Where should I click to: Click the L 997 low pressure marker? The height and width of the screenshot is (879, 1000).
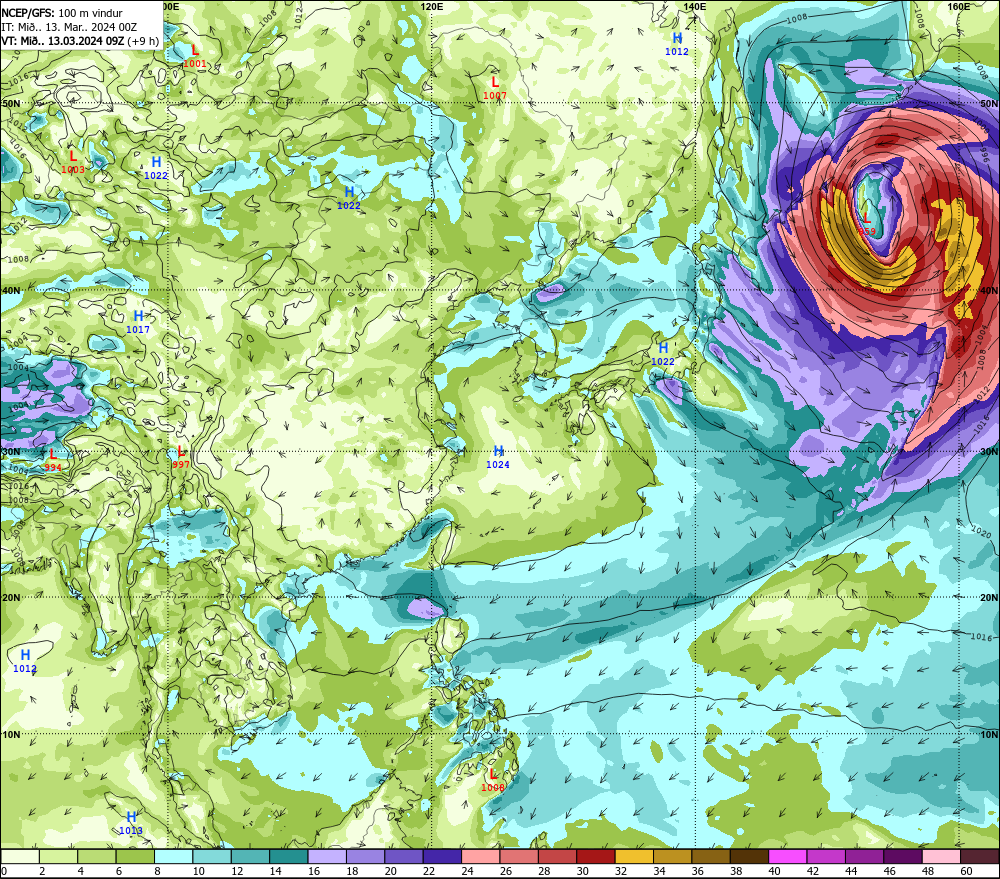[x=181, y=457]
